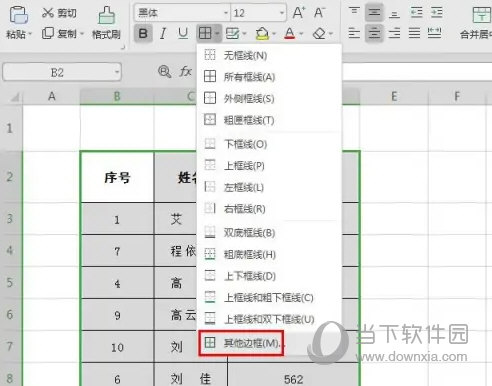Toggle middle vertical alignment
The width and height of the screenshot is (492, 386).
coord(374,13)
